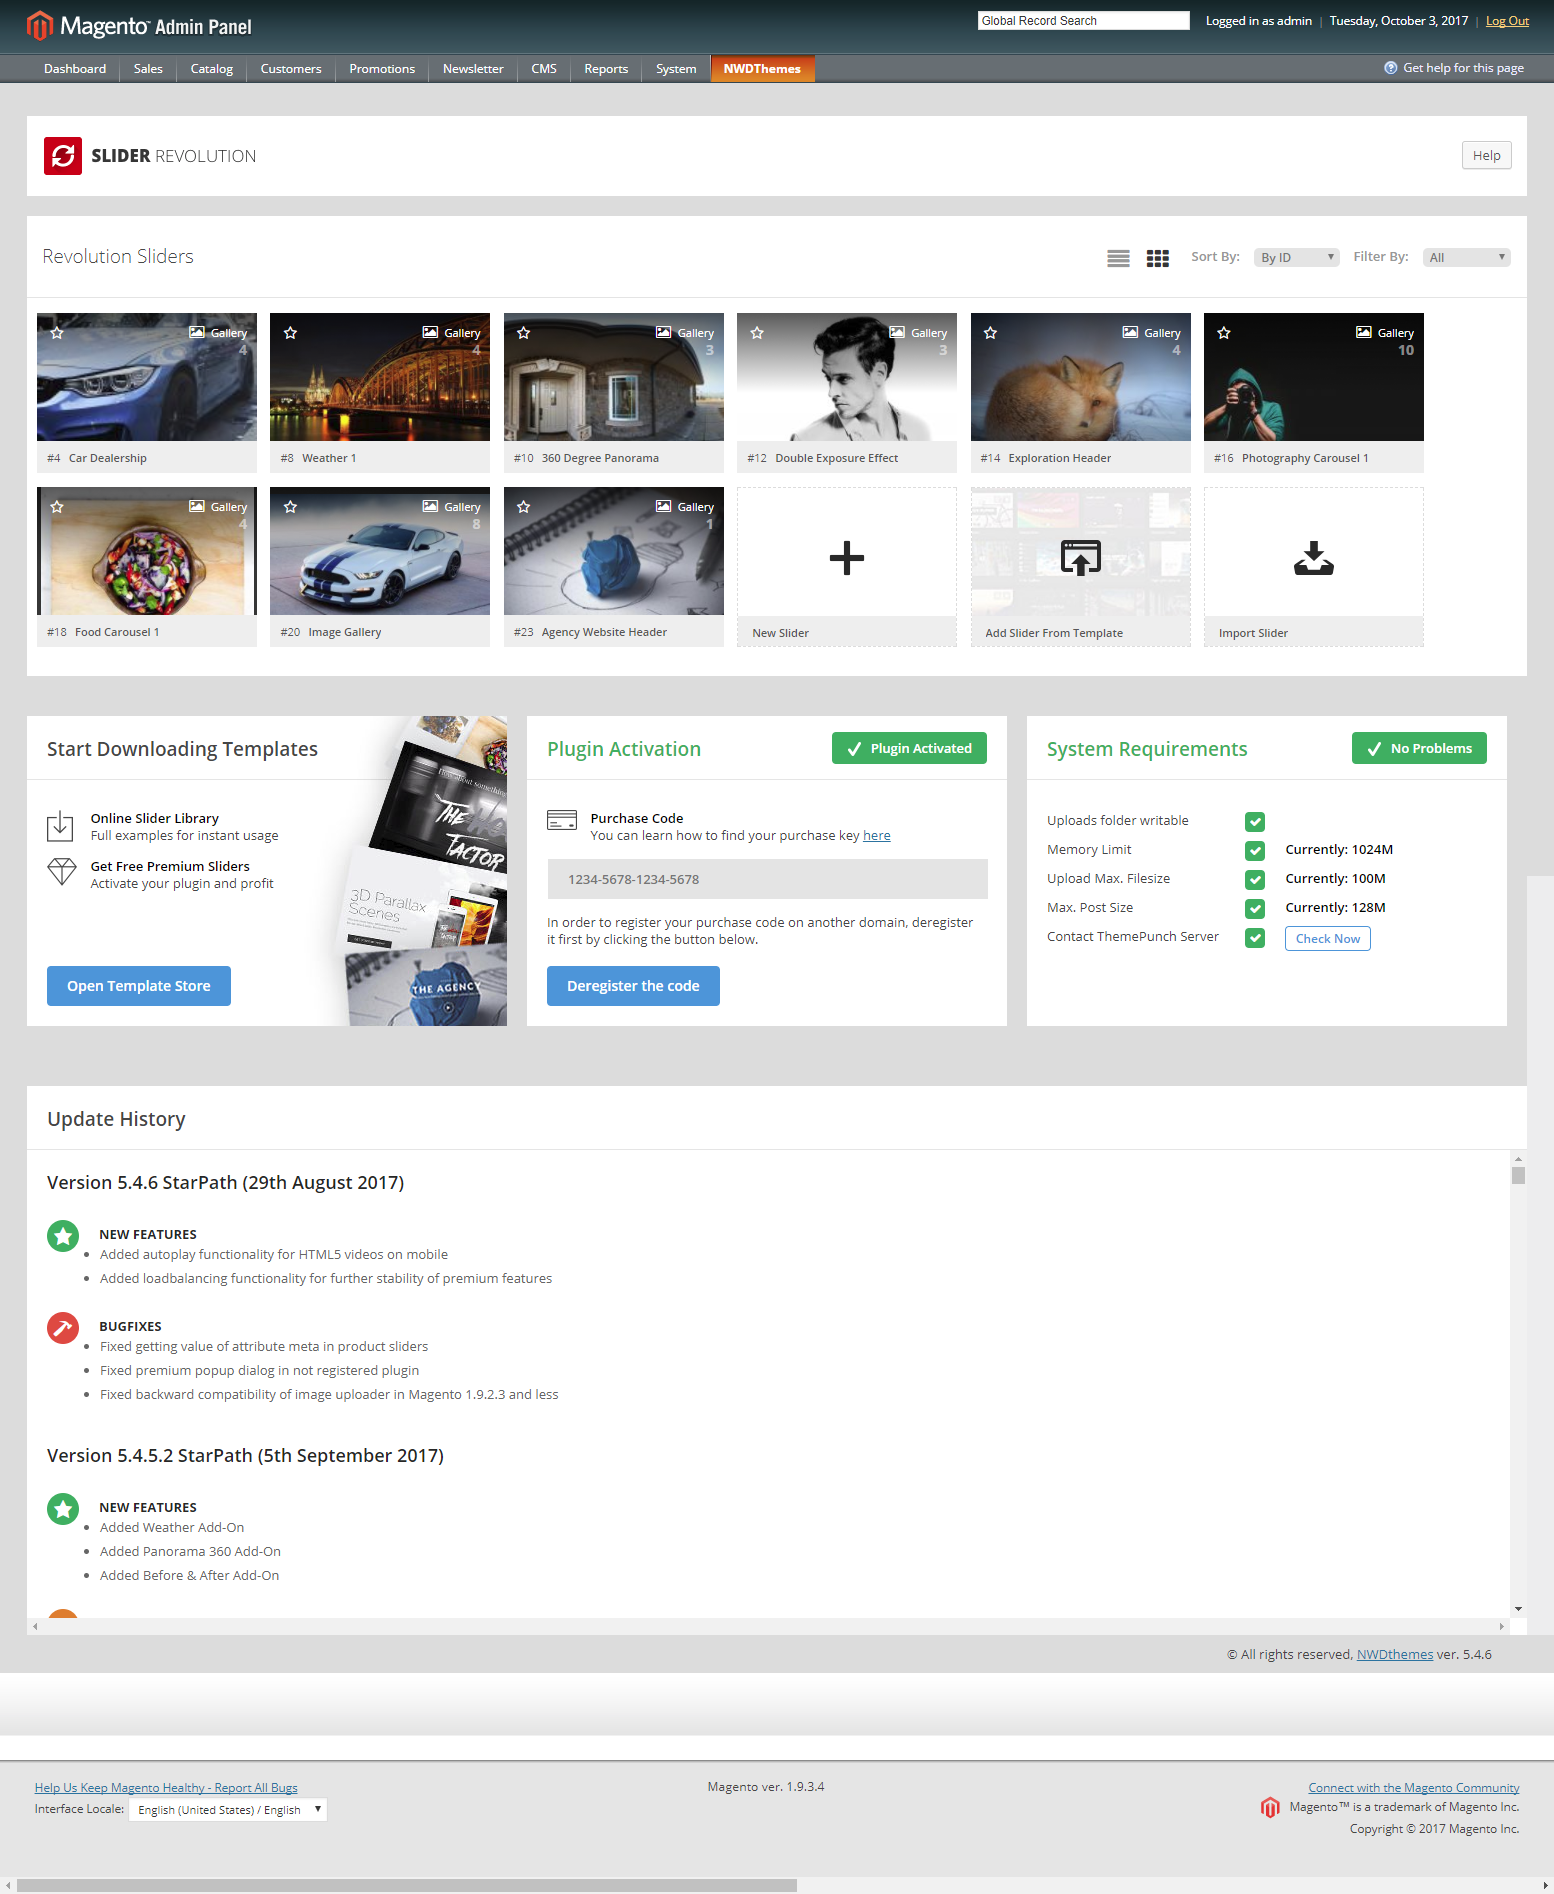This screenshot has width=1554, height=1894.
Task: Click Open Template Store button
Action: coord(139,986)
